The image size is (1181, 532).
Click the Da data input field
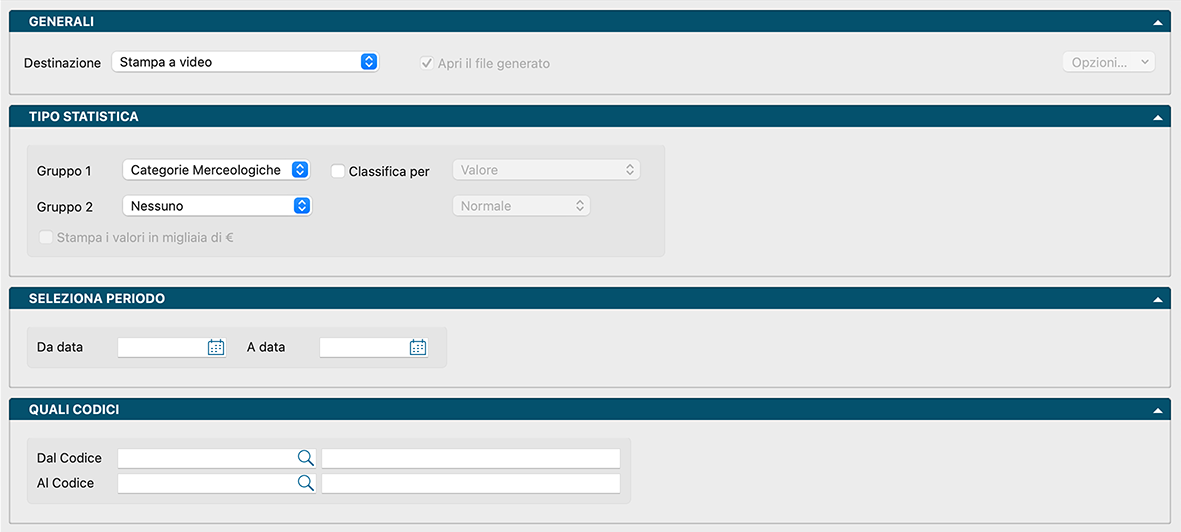pos(162,347)
